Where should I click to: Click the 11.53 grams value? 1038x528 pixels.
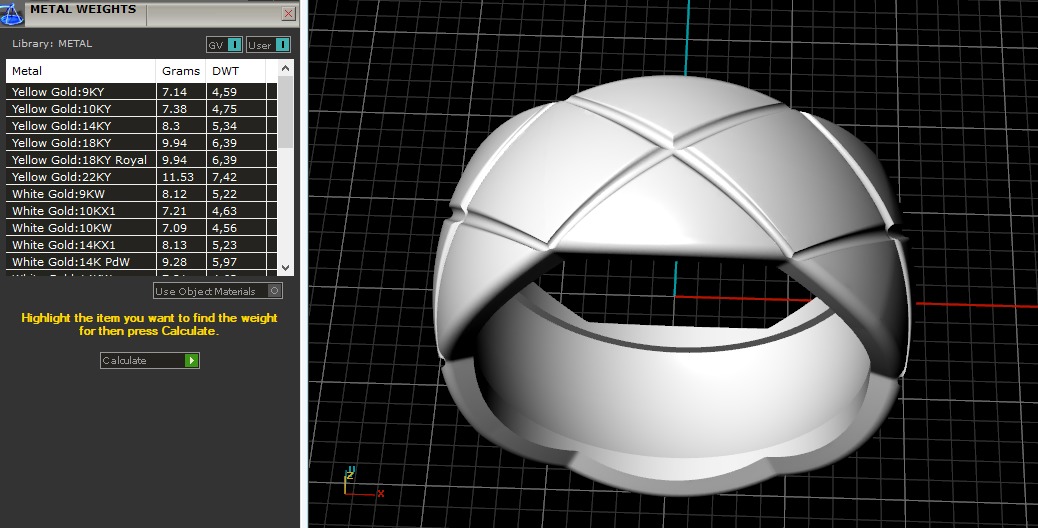(178, 177)
